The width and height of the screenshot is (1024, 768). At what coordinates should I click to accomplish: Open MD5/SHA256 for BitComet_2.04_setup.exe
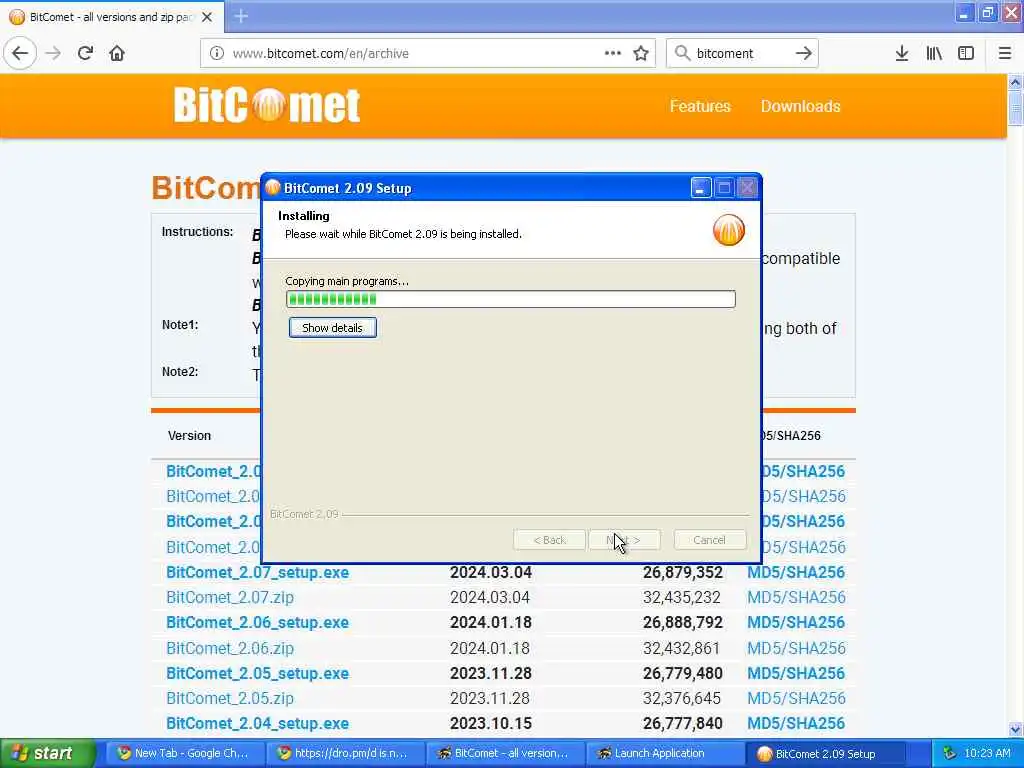point(796,724)
